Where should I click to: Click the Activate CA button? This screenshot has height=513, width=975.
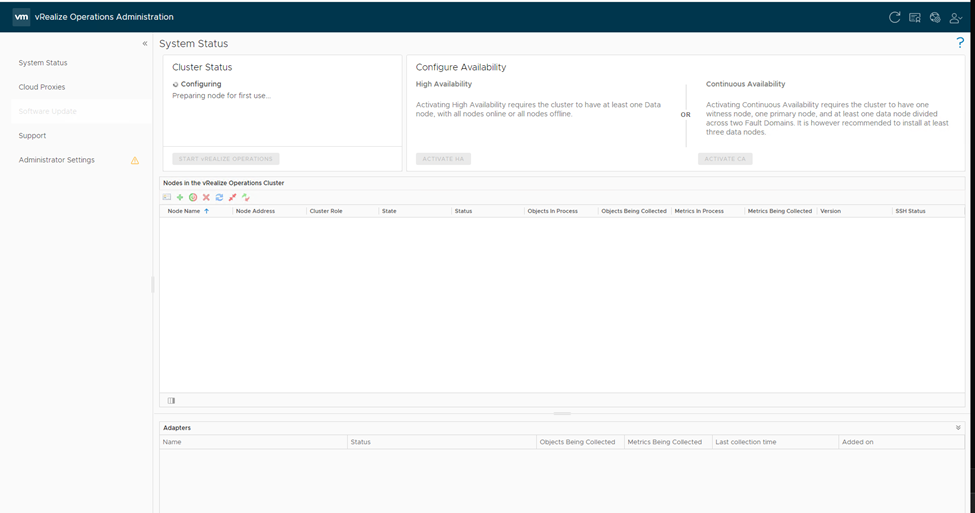[725, 159]
